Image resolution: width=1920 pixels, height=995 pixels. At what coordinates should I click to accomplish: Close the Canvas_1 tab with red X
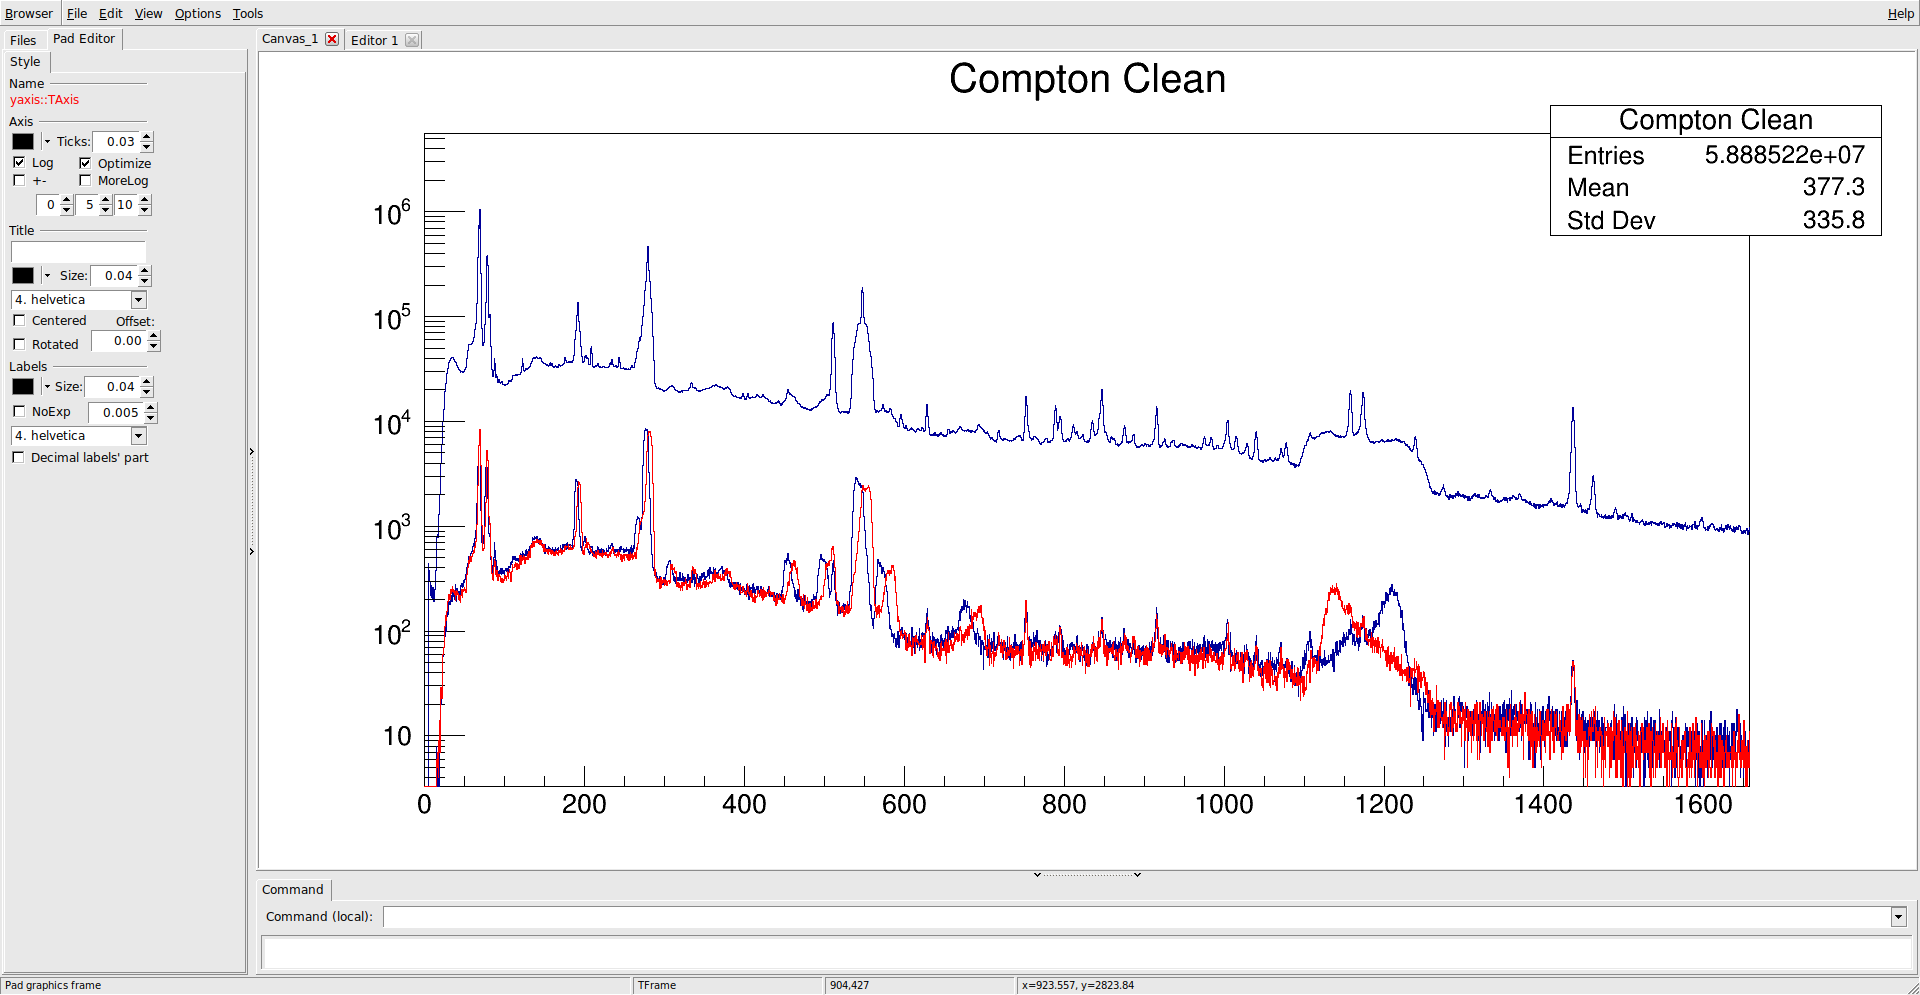(332, 39)
